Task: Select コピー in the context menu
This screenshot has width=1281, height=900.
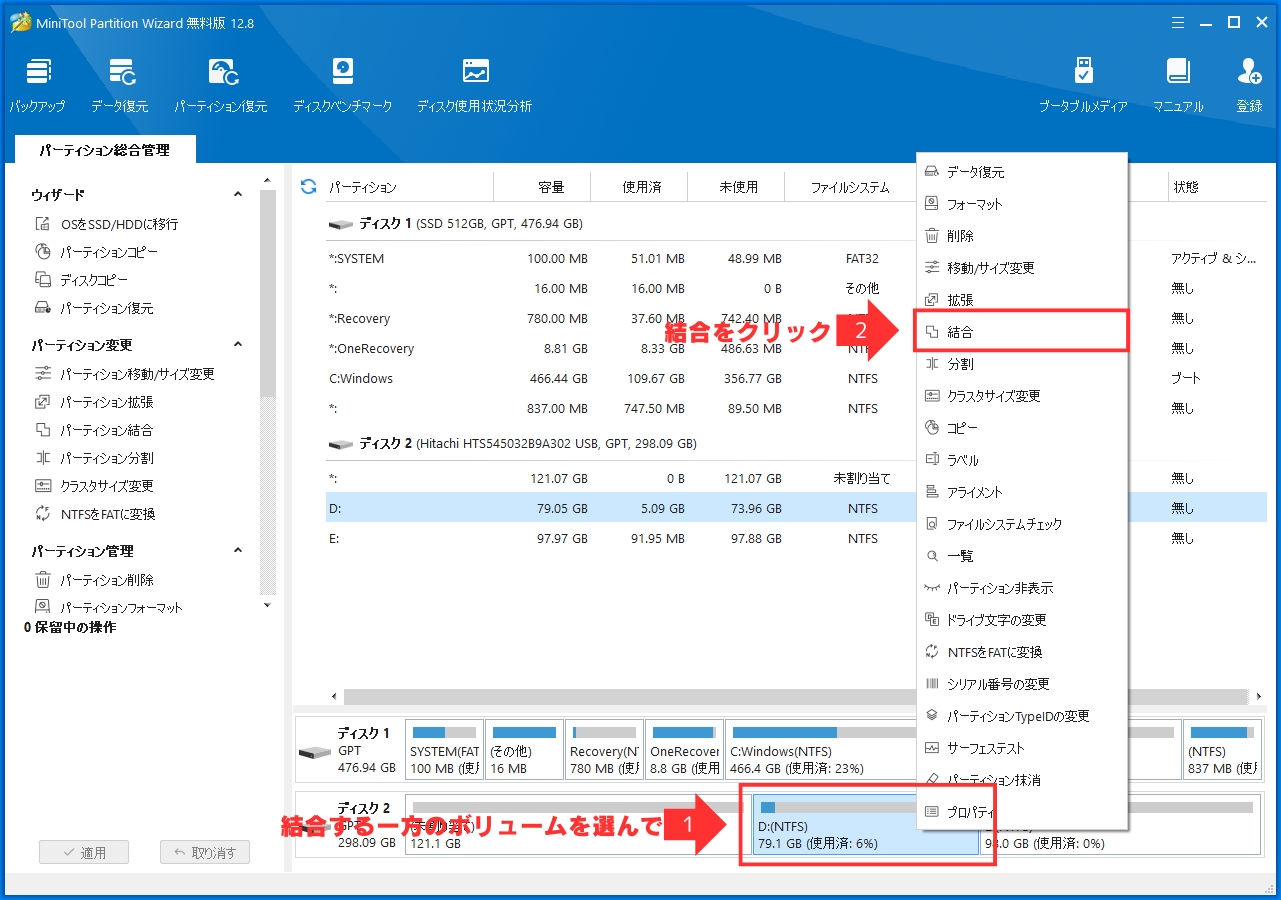Action: (1022, 428)
